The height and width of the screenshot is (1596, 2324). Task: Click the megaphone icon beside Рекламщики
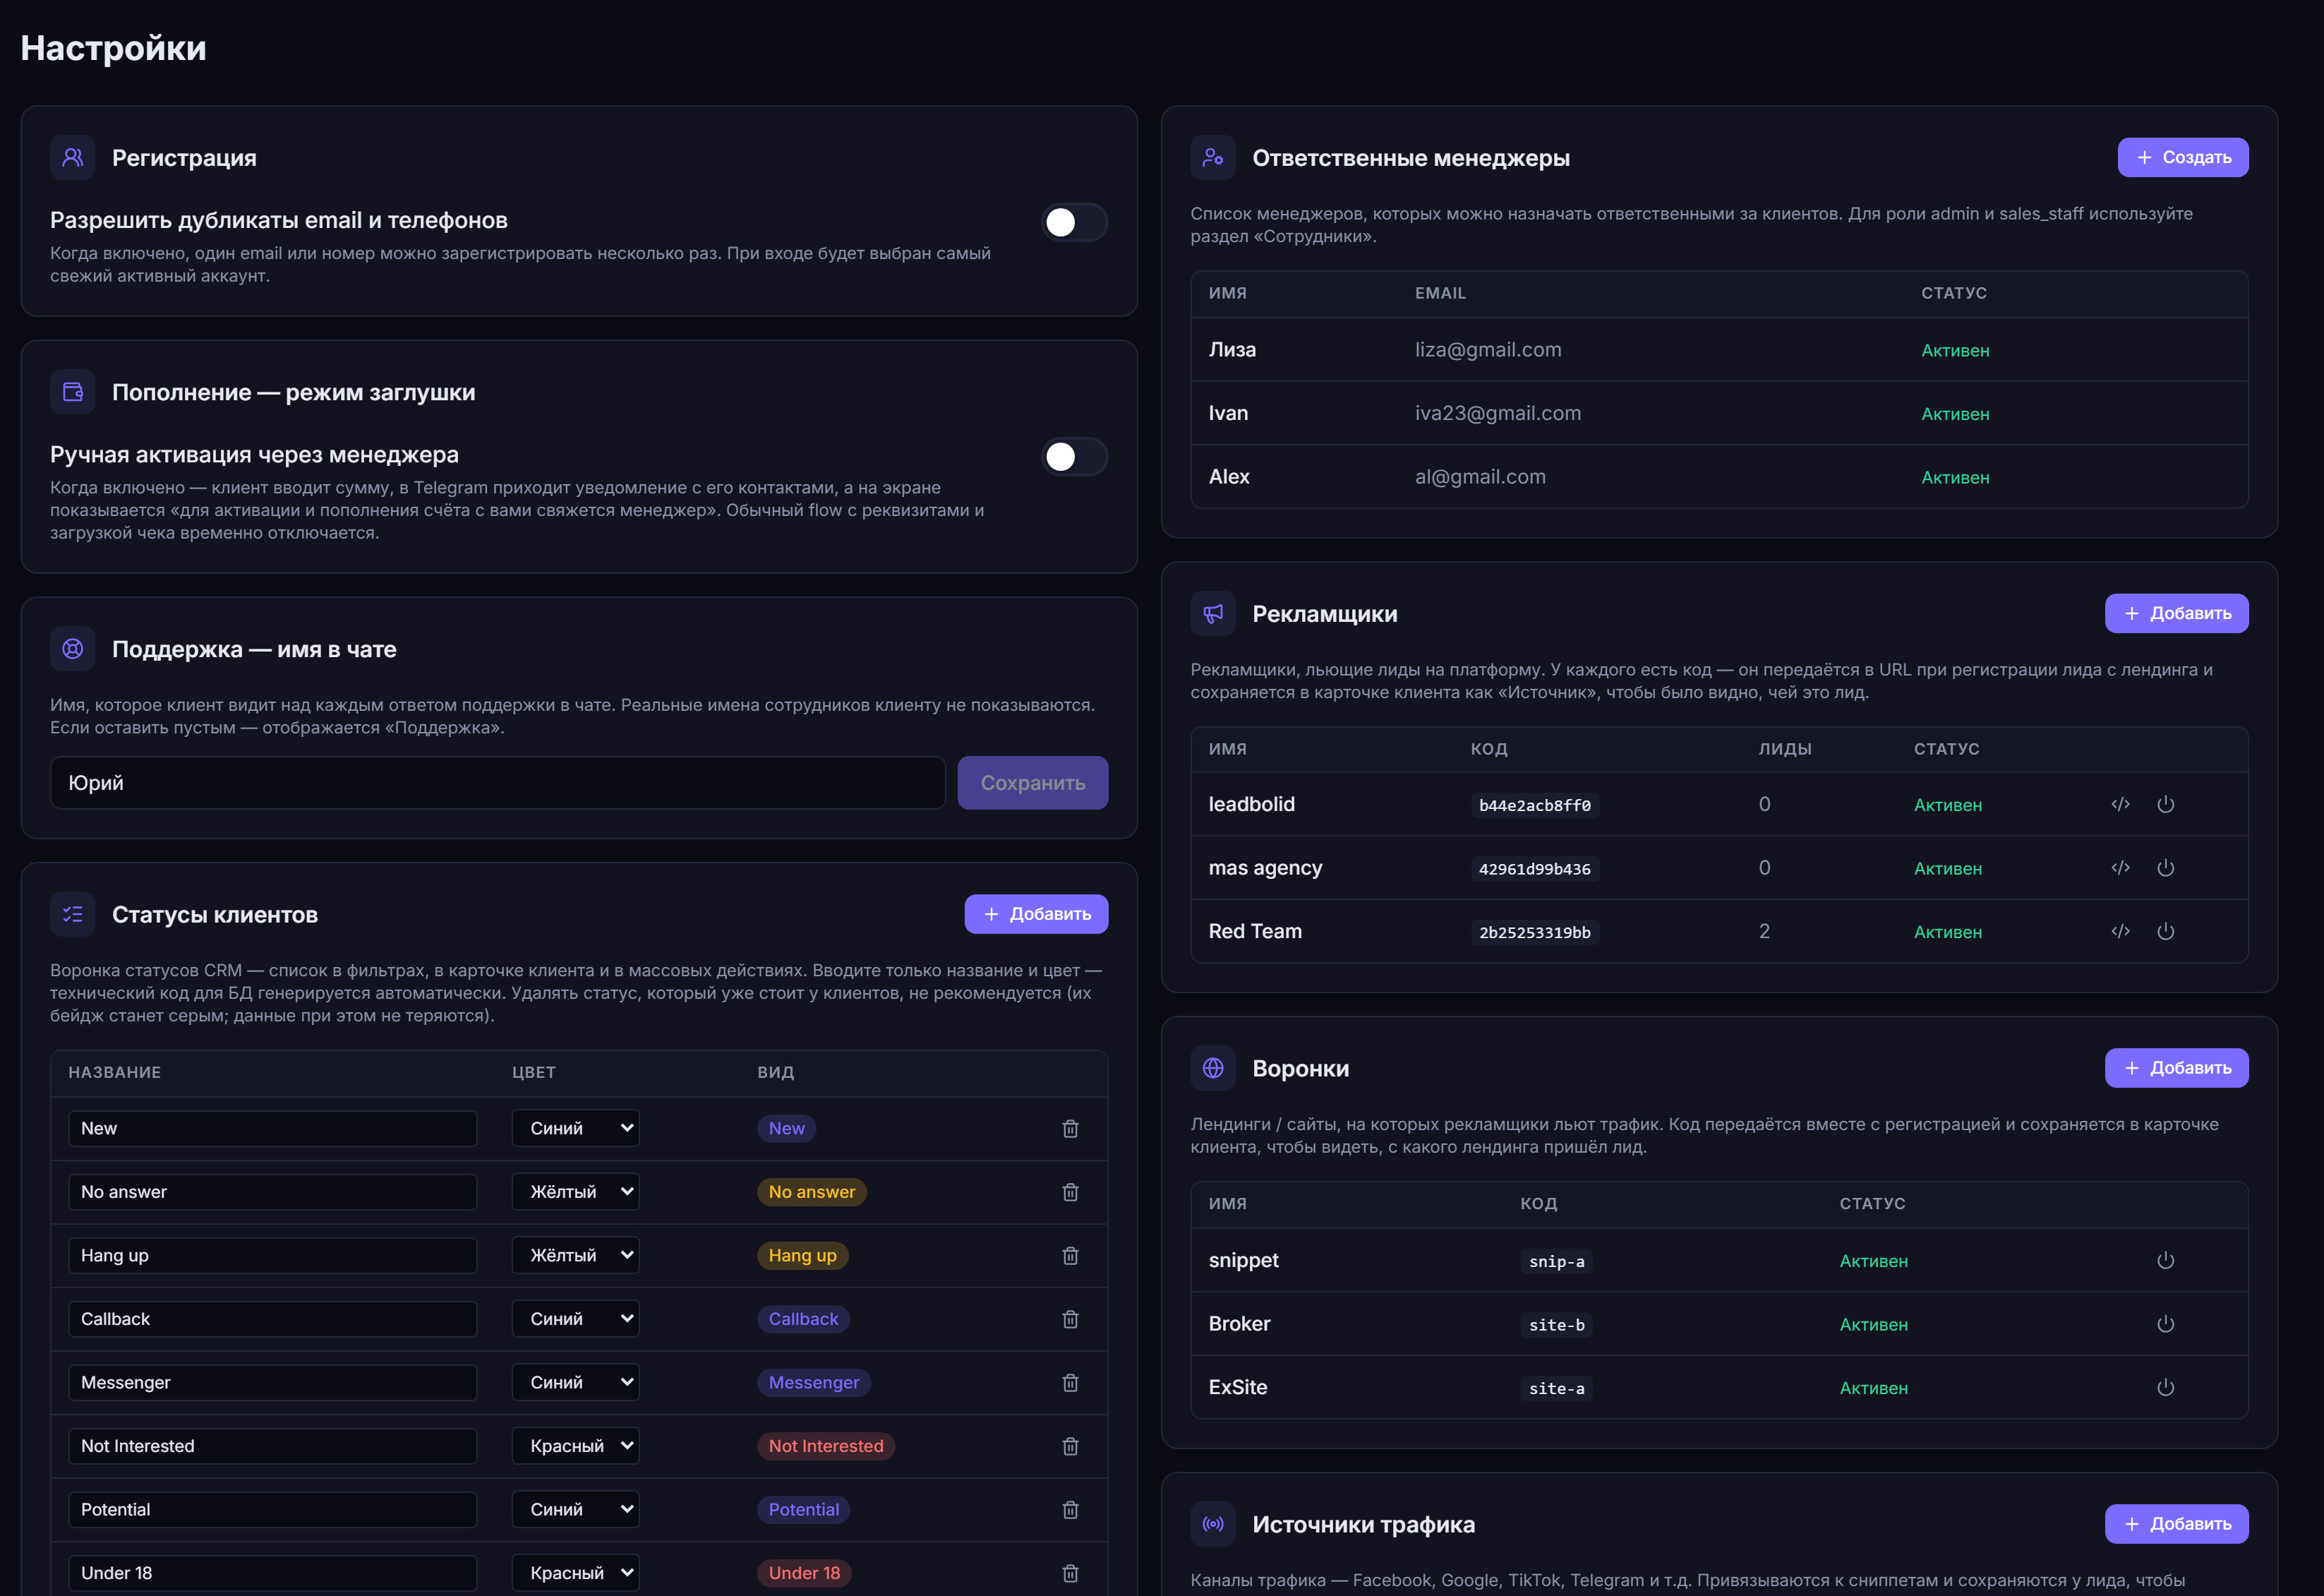pos(1213,613)
